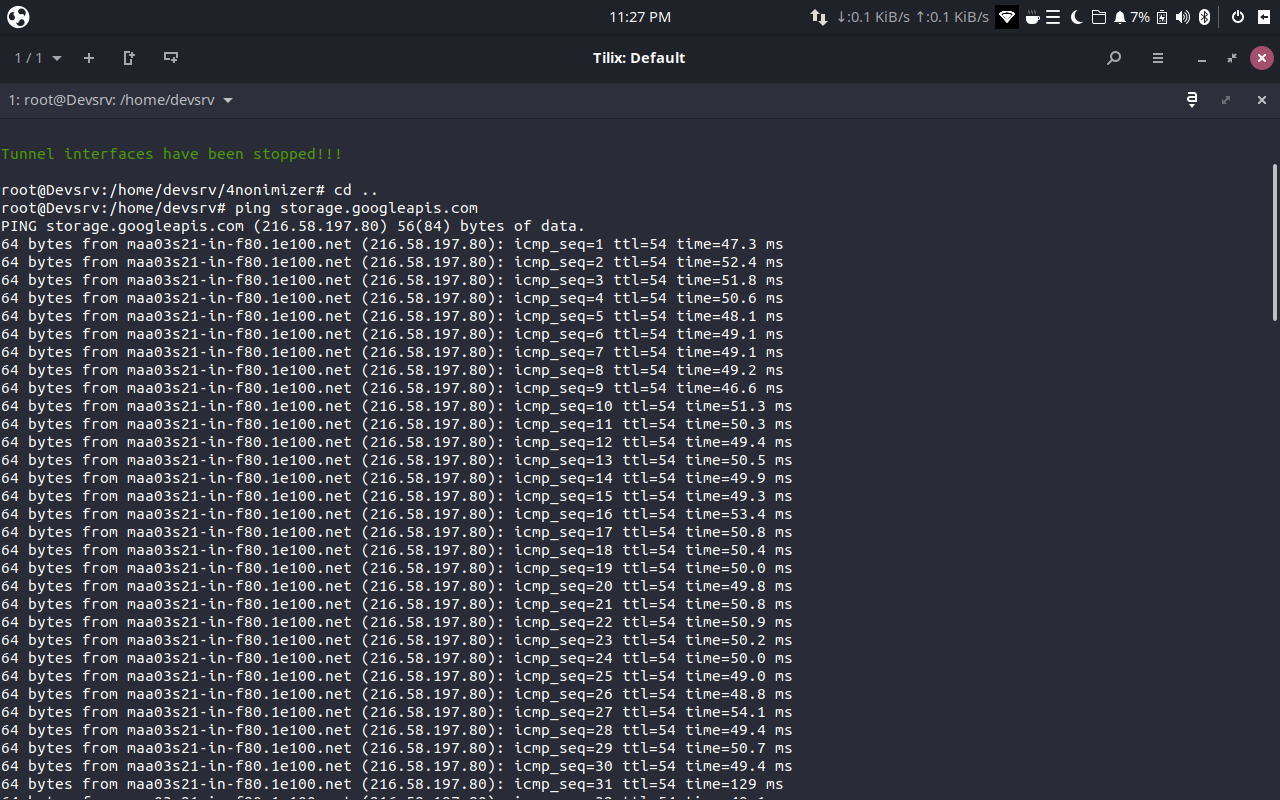This screenshot has width=1280, height=800.
Task: Click the folder icon in the top panel
Action: (1097, 17)
